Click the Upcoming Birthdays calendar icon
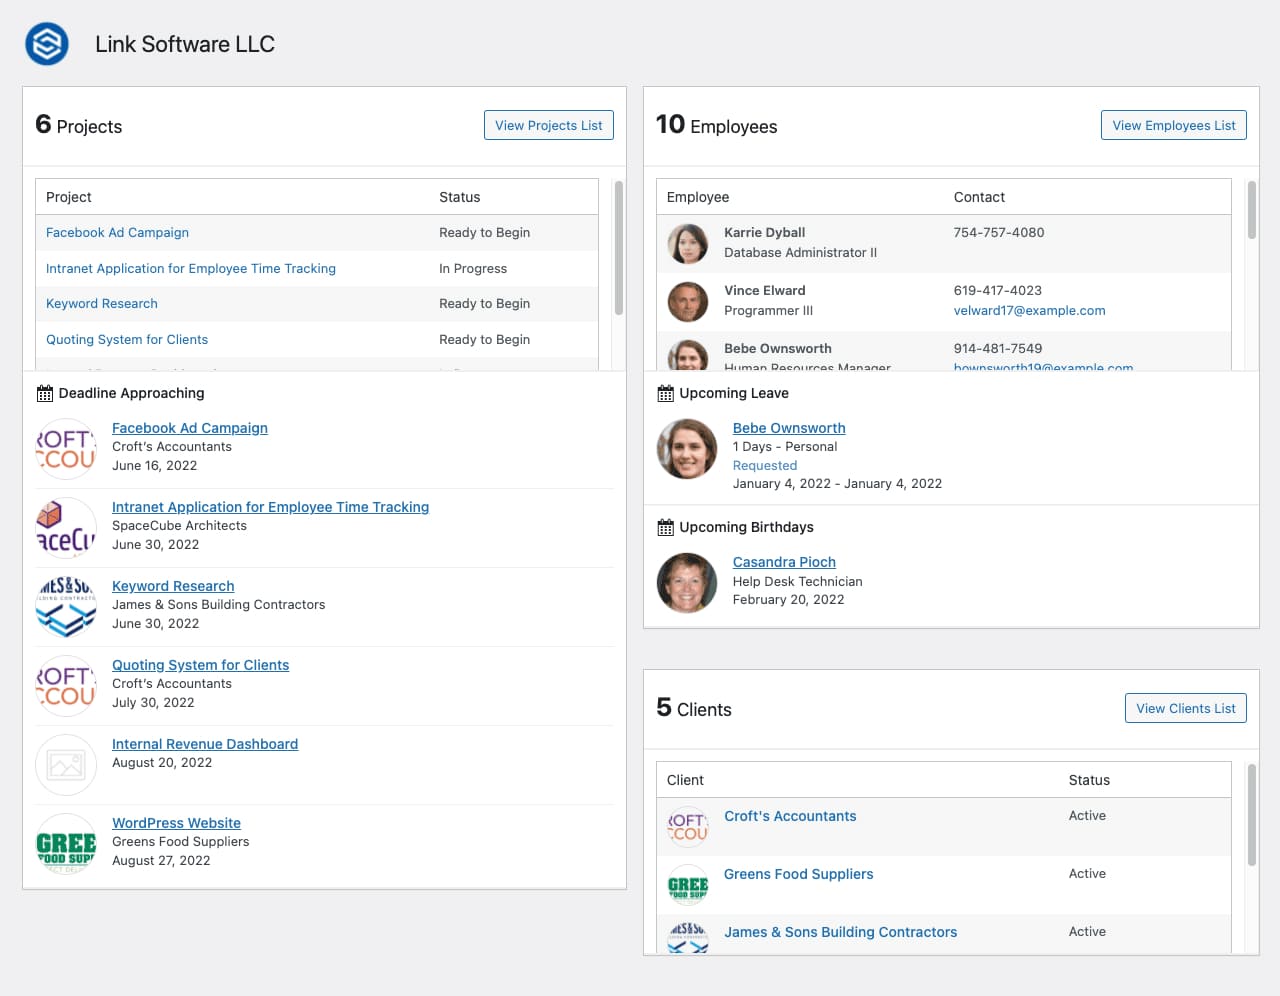The height and width of the screenshot is (996, 1280). (665, 528)
